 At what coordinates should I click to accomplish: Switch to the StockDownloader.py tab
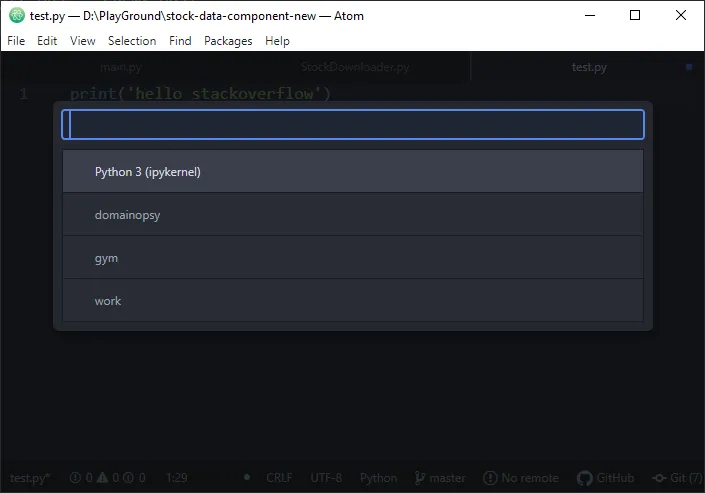click(355, 67)
